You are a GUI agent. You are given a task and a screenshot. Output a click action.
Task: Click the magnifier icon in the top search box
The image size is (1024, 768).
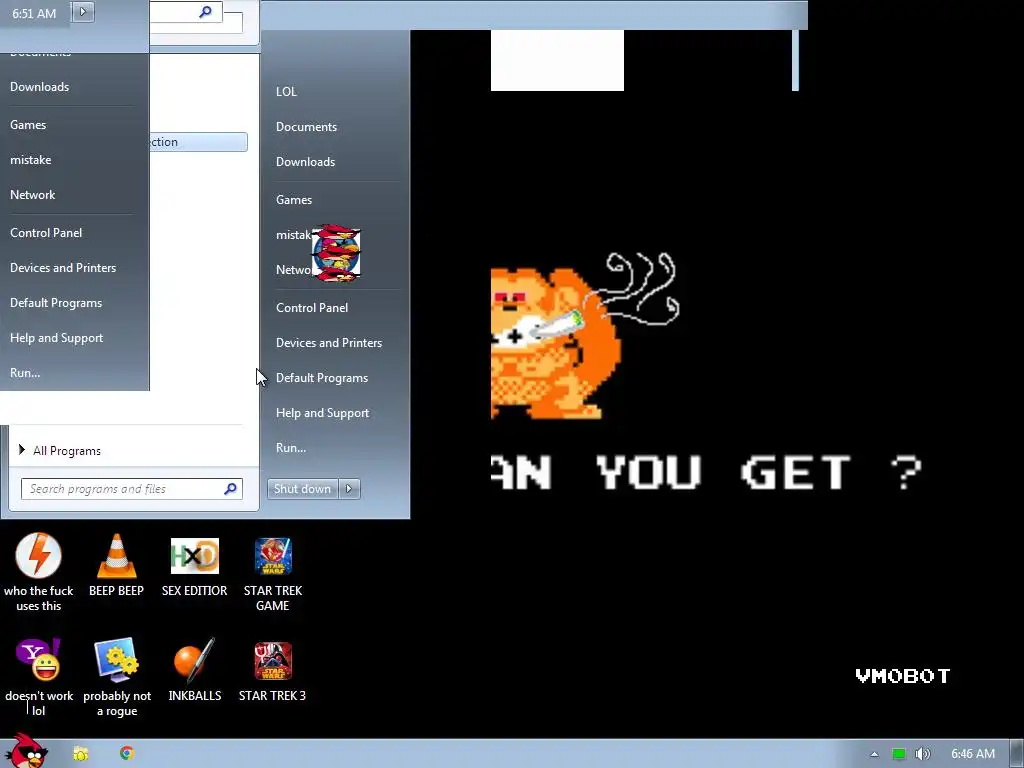pos(205,11)
